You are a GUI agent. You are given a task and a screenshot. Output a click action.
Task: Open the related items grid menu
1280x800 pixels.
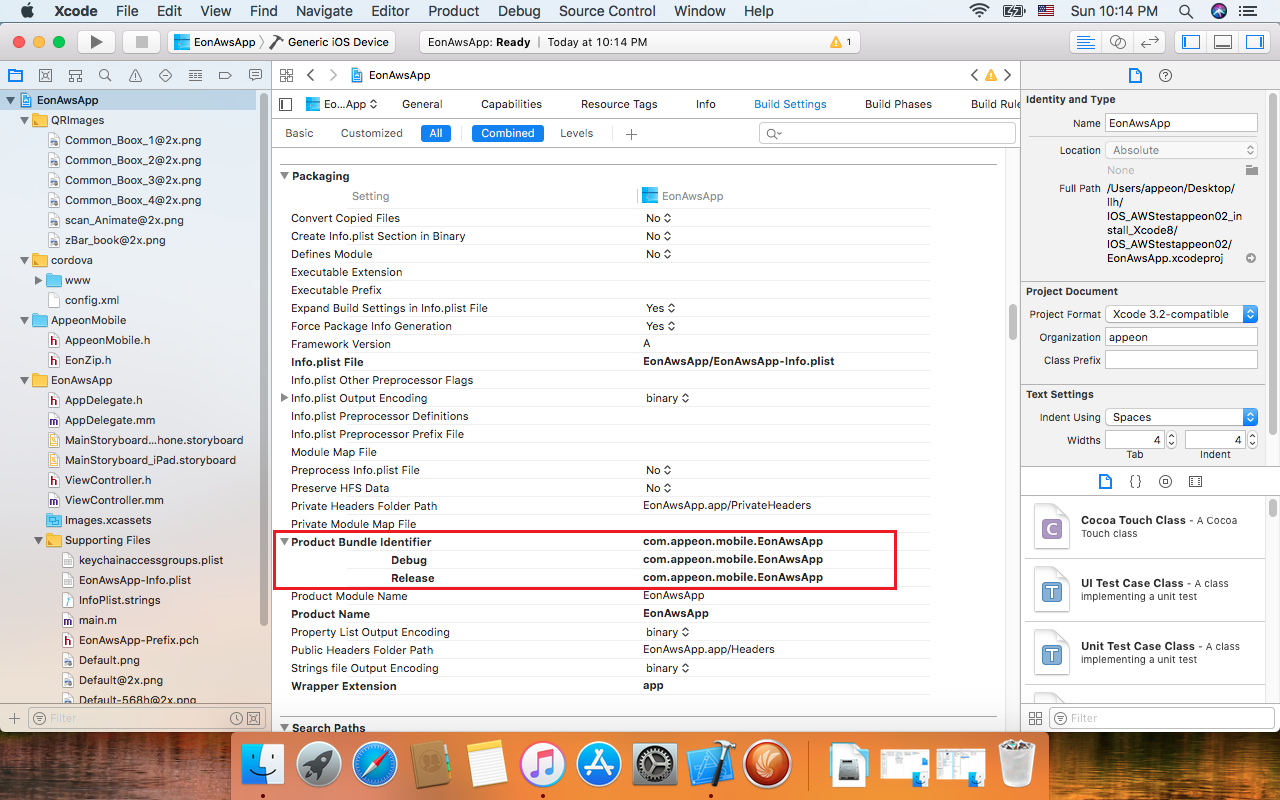286,75
